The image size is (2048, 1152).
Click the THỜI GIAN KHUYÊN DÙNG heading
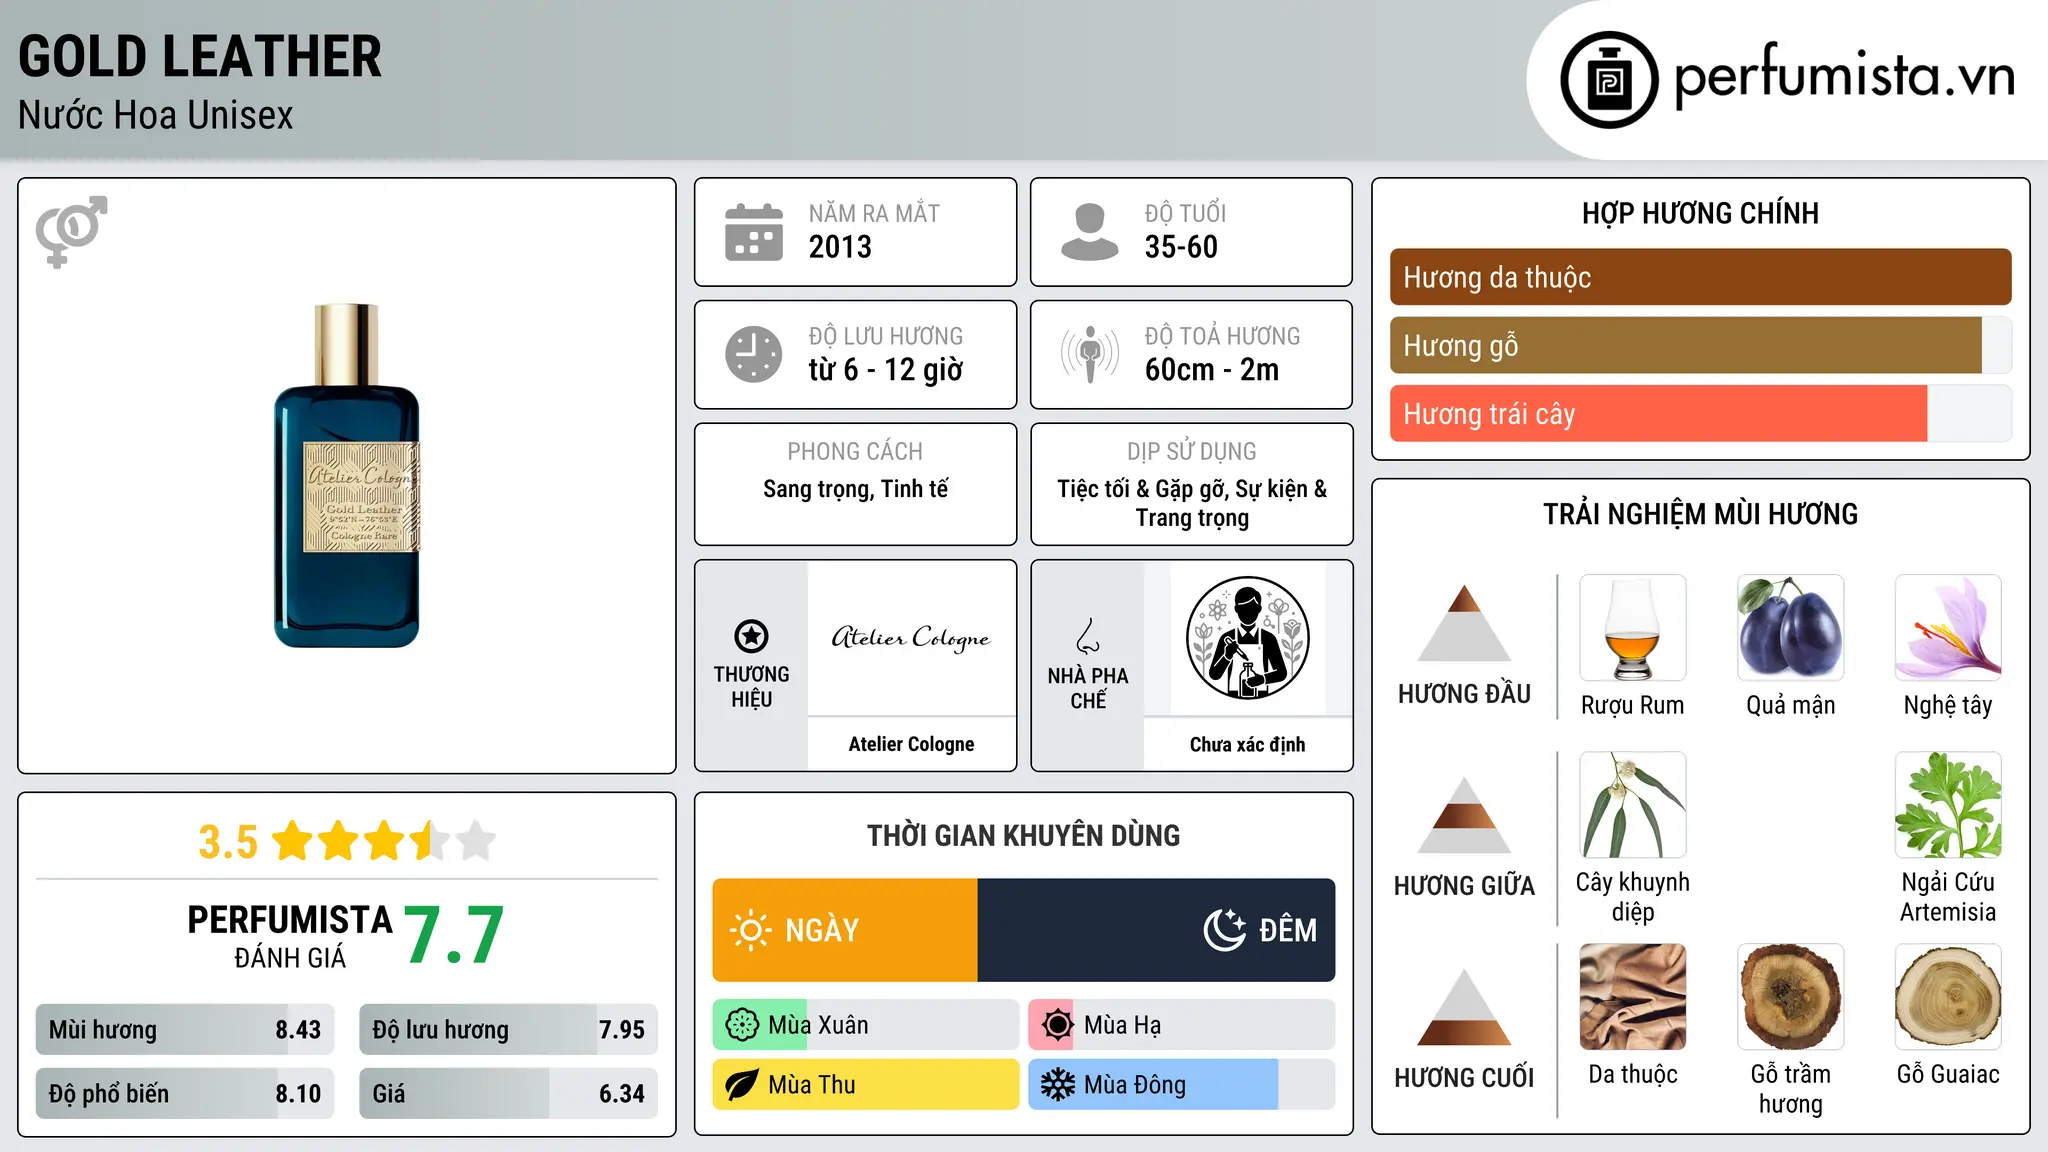click(1024, 835)
